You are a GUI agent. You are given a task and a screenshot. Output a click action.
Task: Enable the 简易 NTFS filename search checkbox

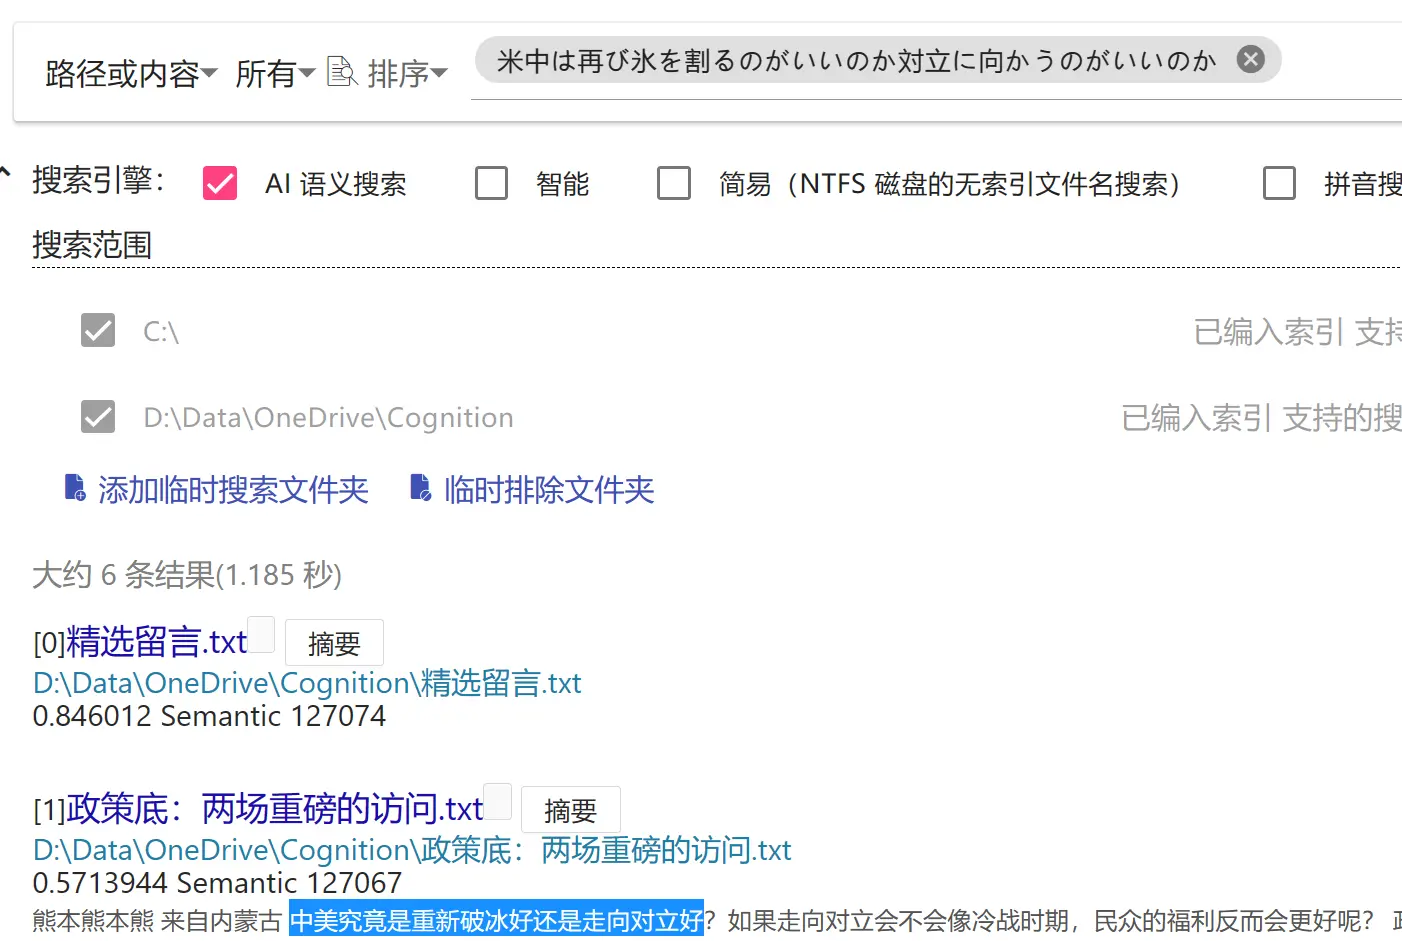coord(673,184)
